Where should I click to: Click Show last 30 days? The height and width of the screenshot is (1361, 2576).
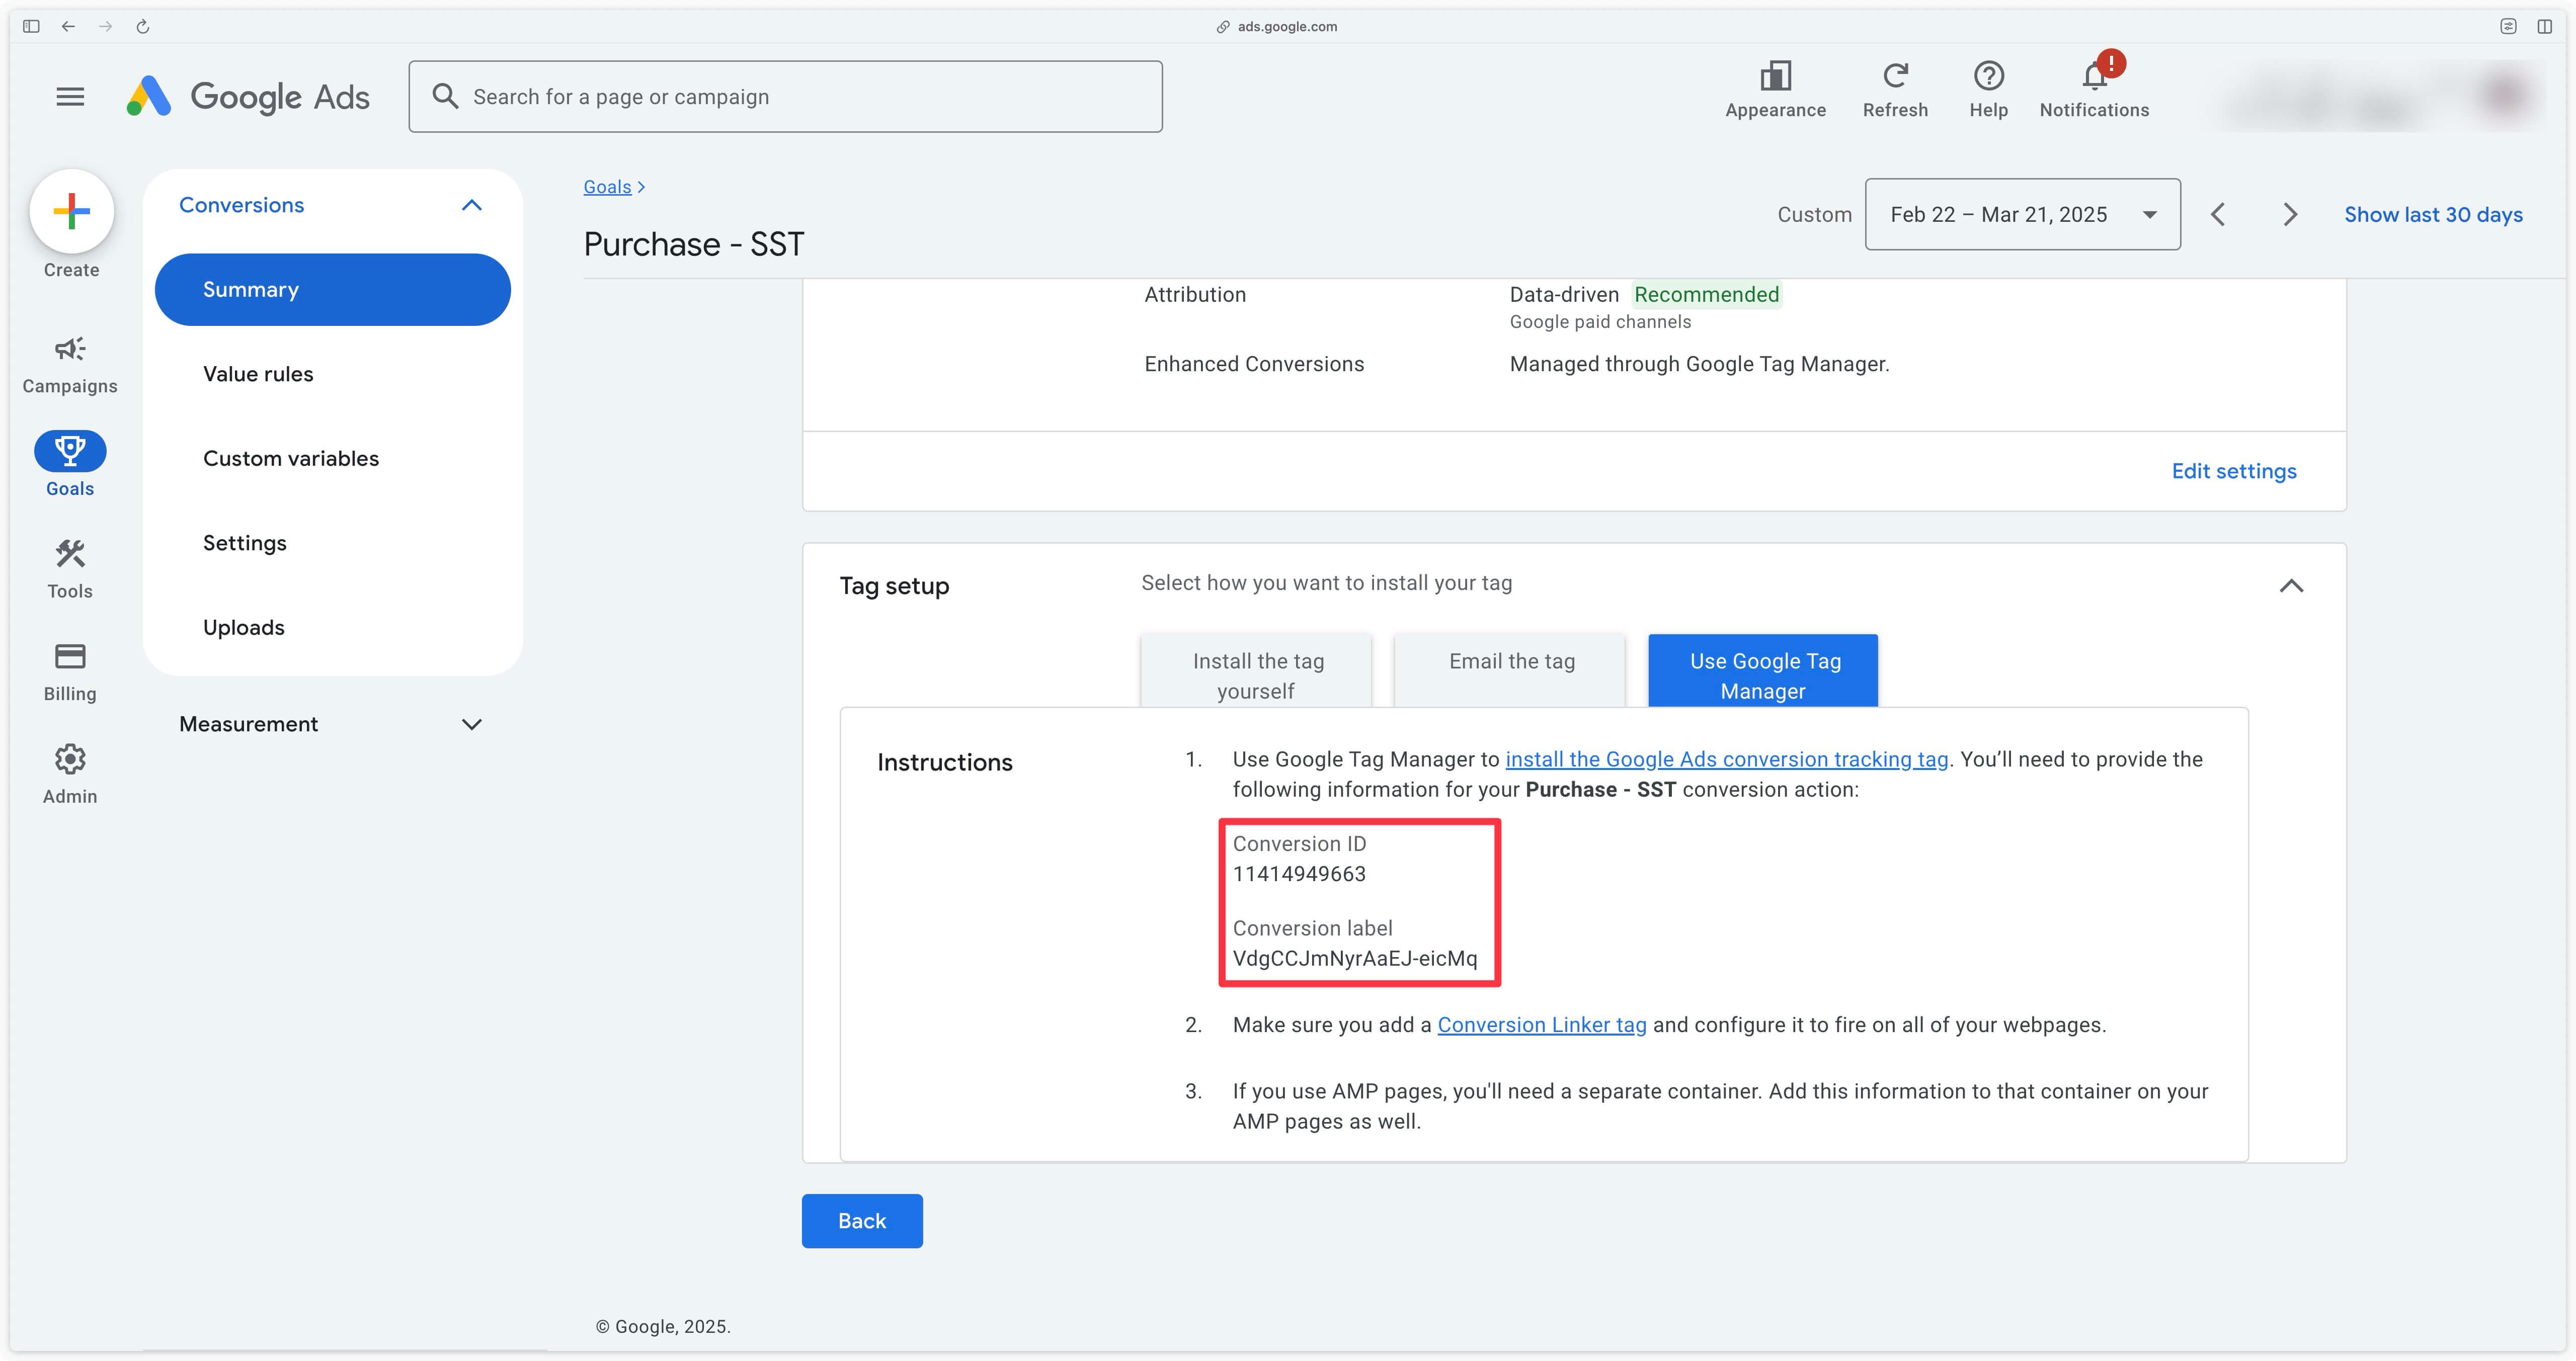click(2433, 214)
